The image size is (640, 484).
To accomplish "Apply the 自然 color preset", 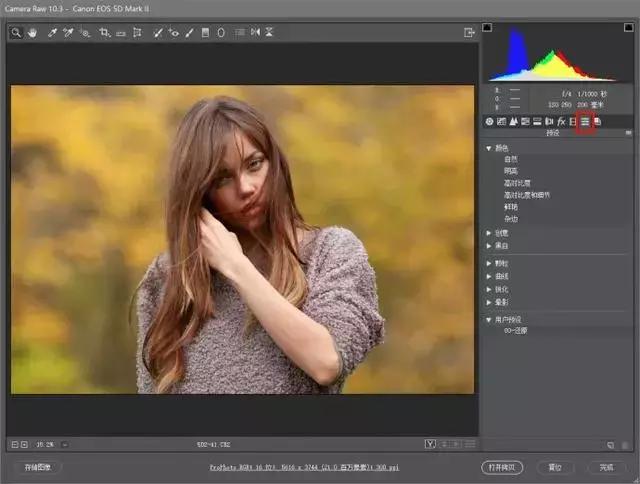I will 511,159.
